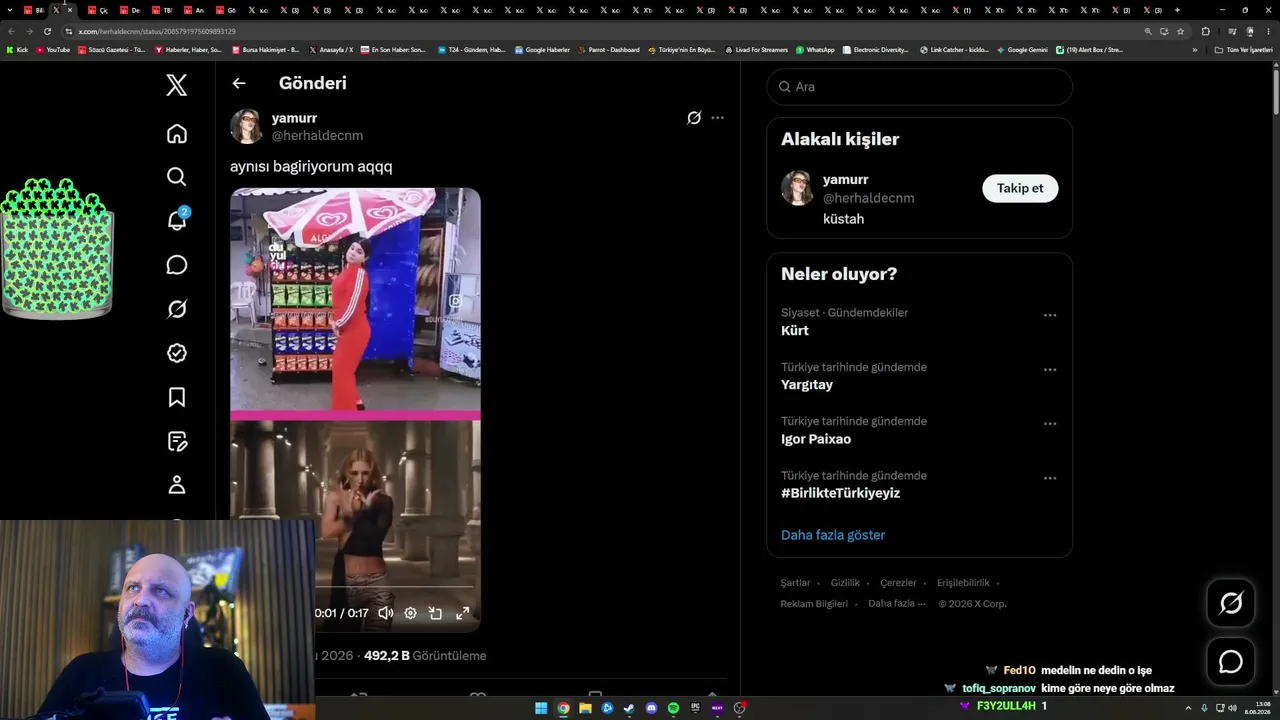Open Notifications bell with 2 badge

[x=177, y=220]
